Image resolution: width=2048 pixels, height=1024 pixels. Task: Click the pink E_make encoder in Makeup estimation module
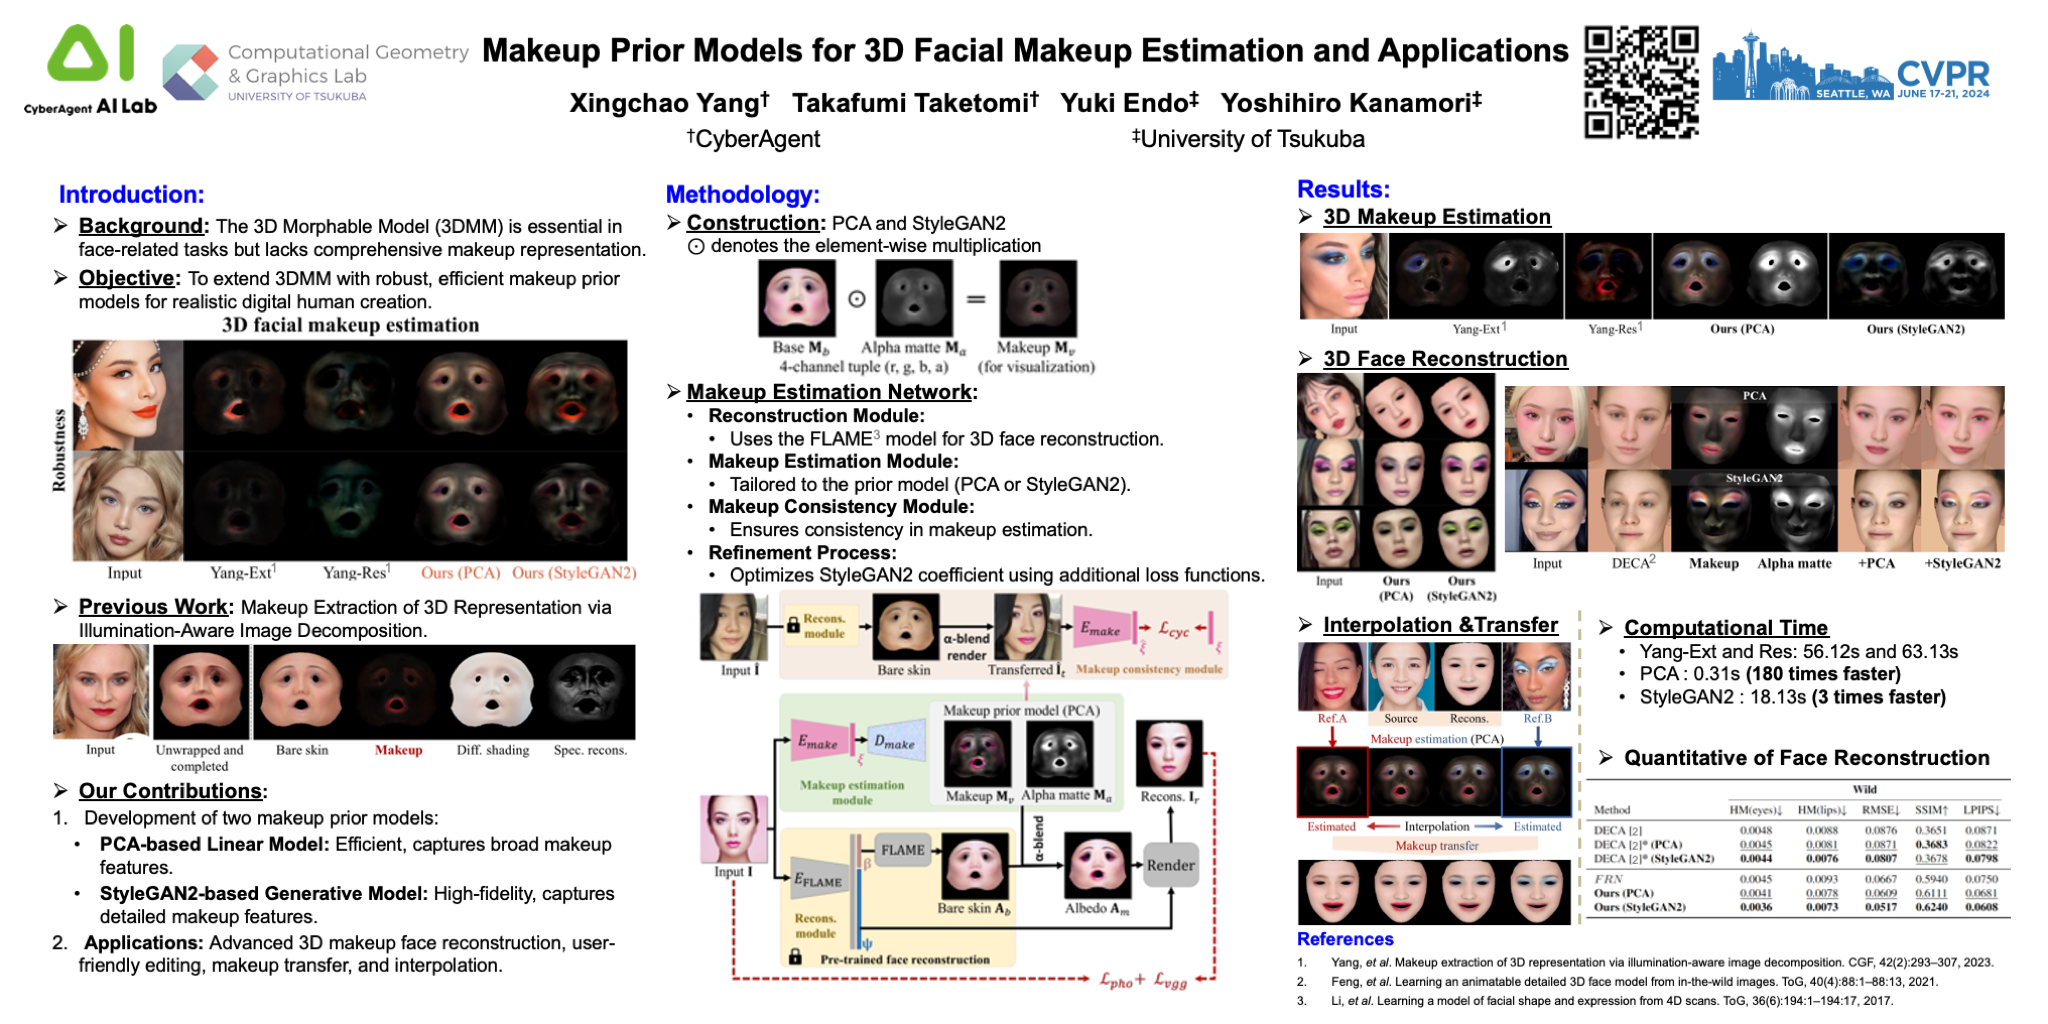click(820, 743)
